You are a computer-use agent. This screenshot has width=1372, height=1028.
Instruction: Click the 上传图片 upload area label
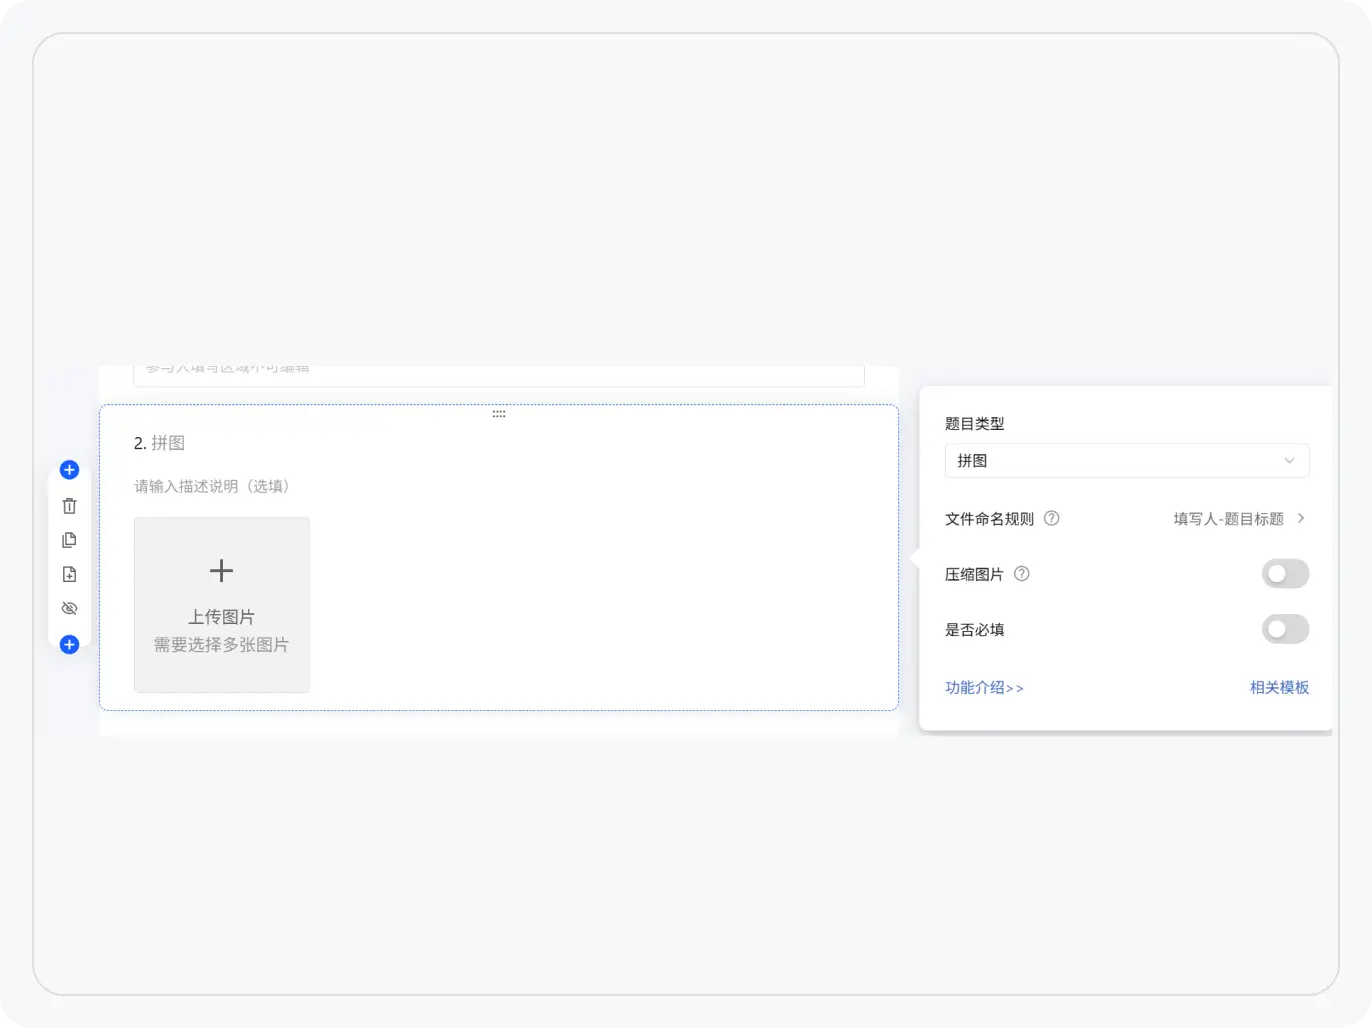click(221, 617)
